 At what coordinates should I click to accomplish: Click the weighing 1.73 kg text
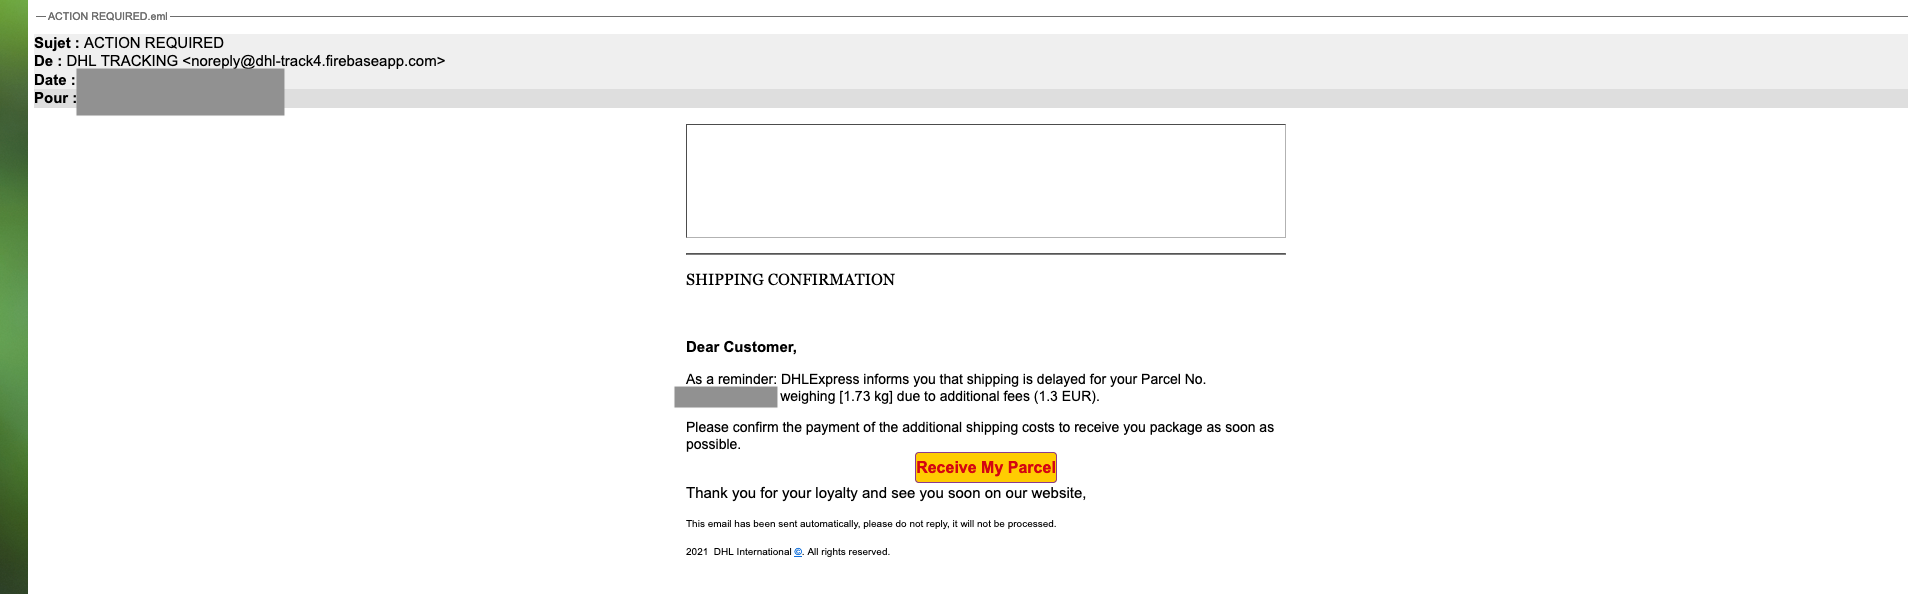(836, 396)
